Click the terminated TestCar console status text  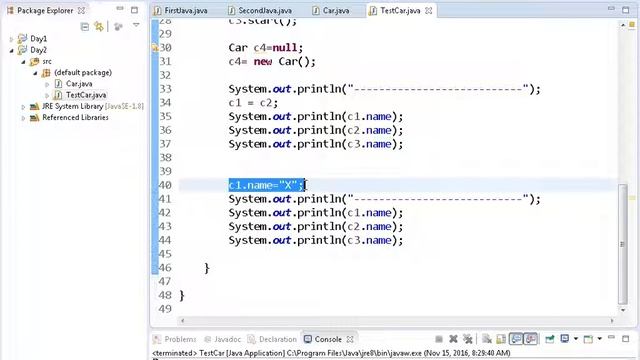point(331,353)
